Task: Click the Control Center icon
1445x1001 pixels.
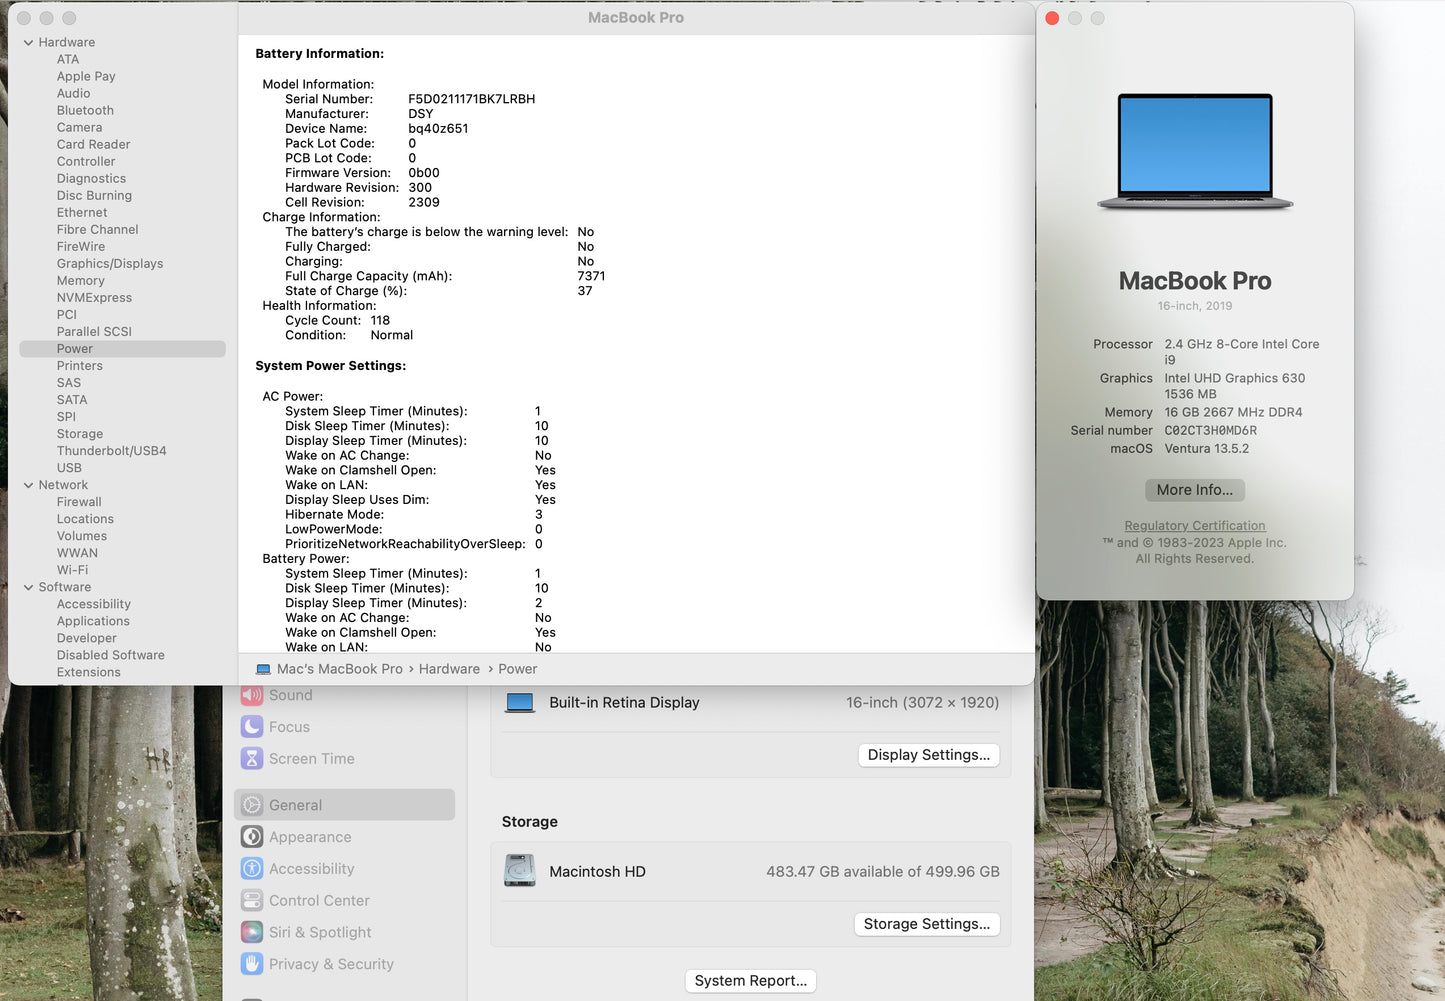Action: pyautogui.click(x=252, y=901)
